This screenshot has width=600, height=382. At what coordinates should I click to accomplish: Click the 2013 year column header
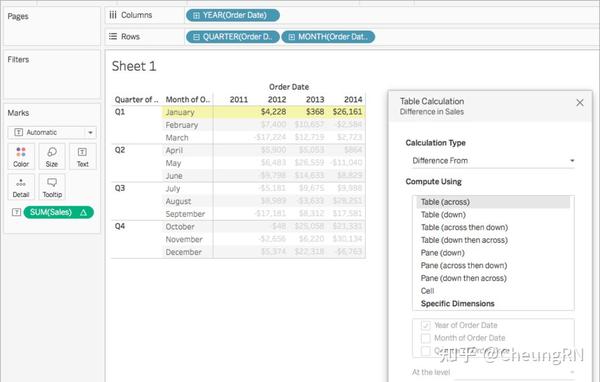tap(315, 100)
